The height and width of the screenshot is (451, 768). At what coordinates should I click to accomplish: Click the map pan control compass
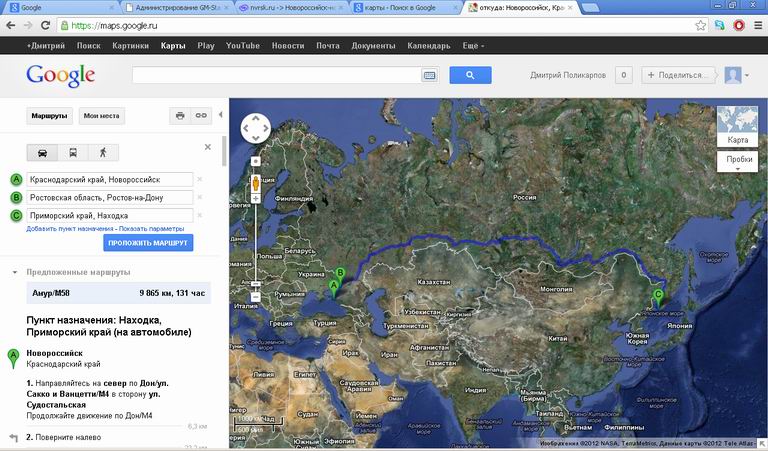[256, 128]
